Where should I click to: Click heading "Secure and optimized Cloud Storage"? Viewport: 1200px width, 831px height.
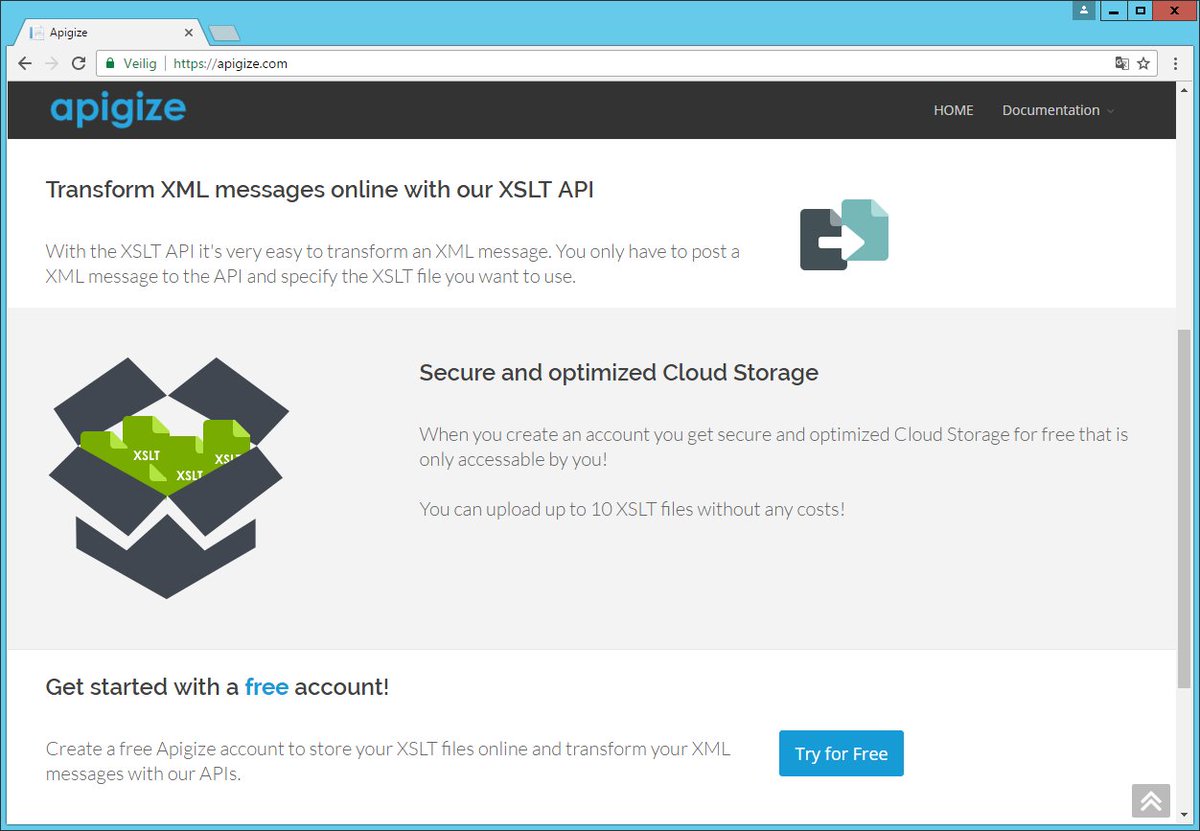619,373
